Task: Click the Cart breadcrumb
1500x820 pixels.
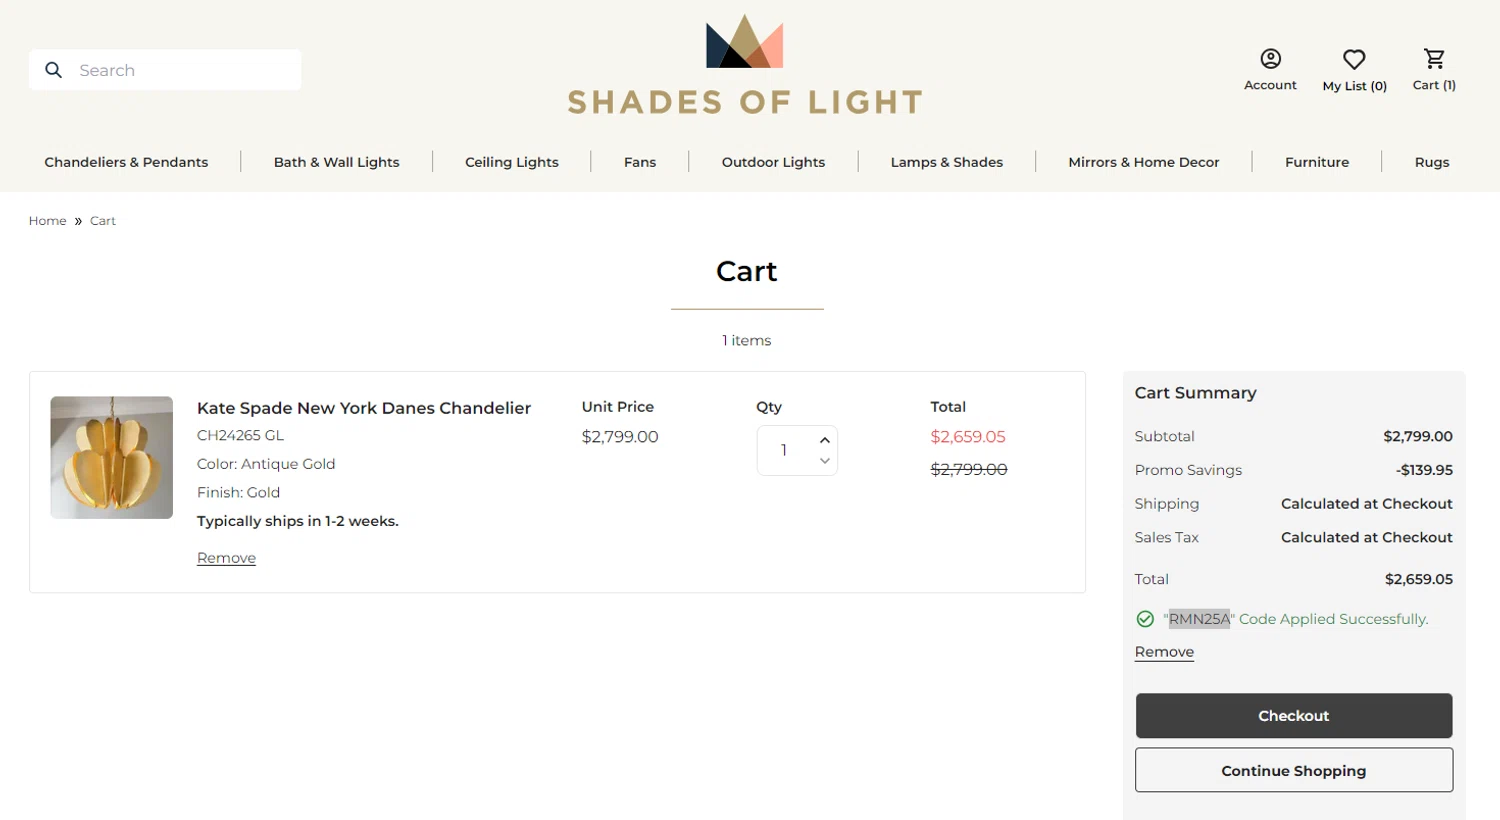Action: (103, 221)
